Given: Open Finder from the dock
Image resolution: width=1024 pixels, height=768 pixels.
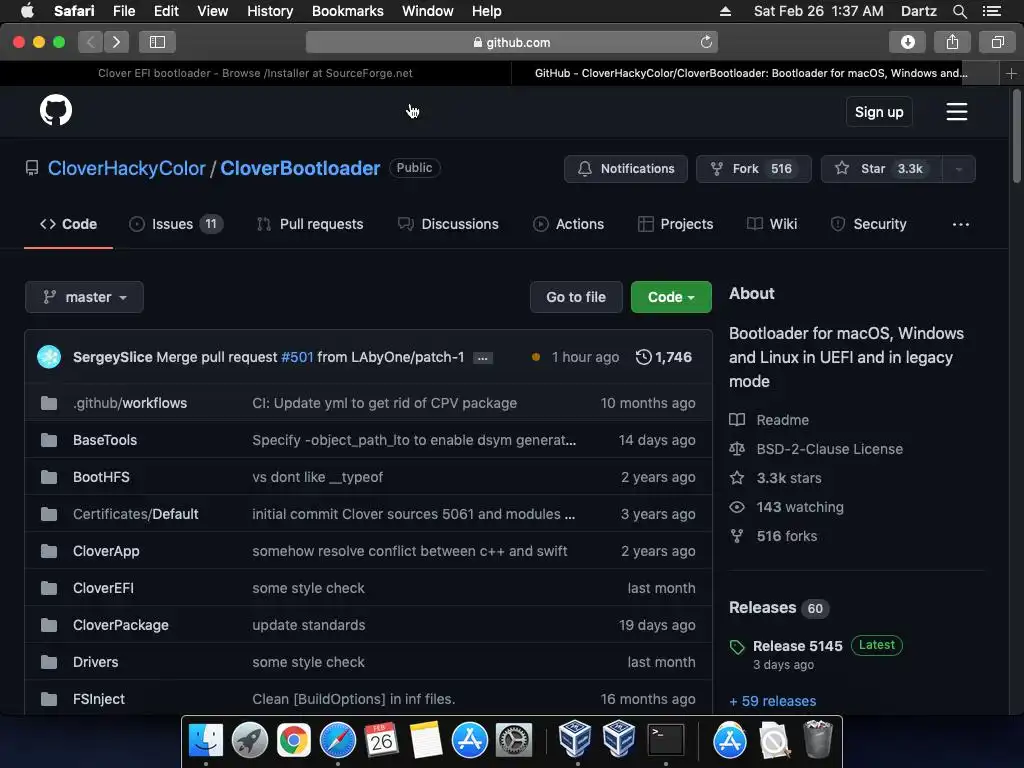Looking at the screenshot, I should (x=206, y=741).
